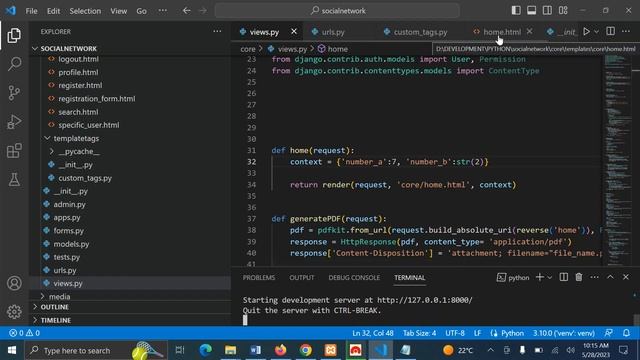Open the Customize Layout icon

(563, 10)
